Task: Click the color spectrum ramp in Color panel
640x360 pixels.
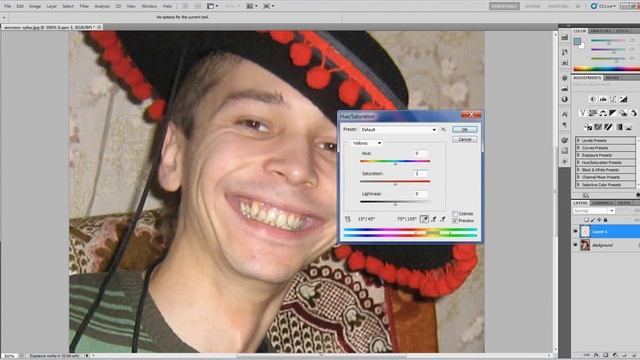Action: pos(606,69)
